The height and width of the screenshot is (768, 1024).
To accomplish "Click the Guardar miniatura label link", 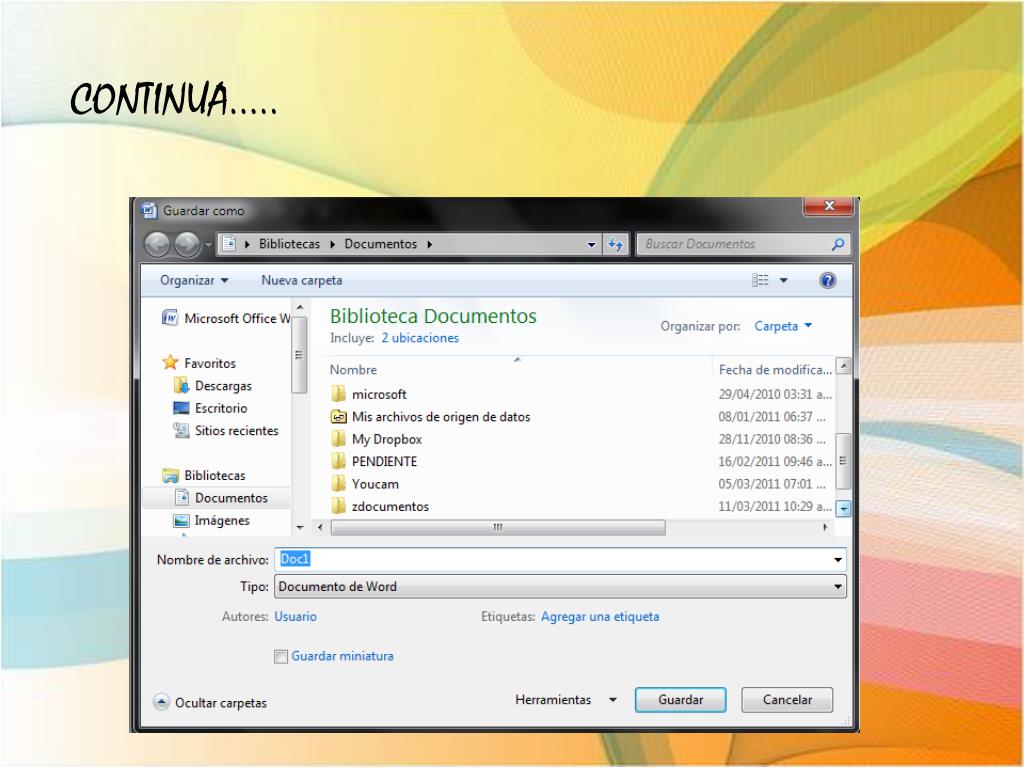I will pos(342,656).
